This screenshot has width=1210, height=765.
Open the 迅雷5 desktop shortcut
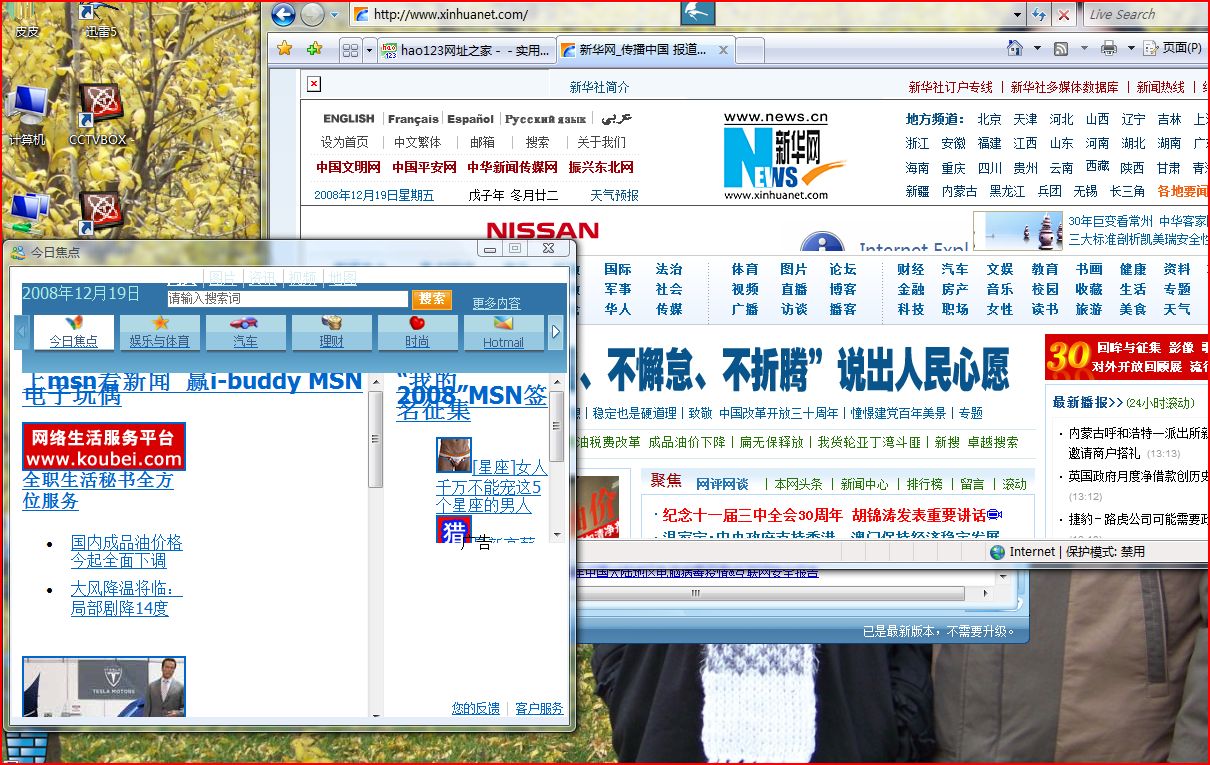(x=100, y=20)
